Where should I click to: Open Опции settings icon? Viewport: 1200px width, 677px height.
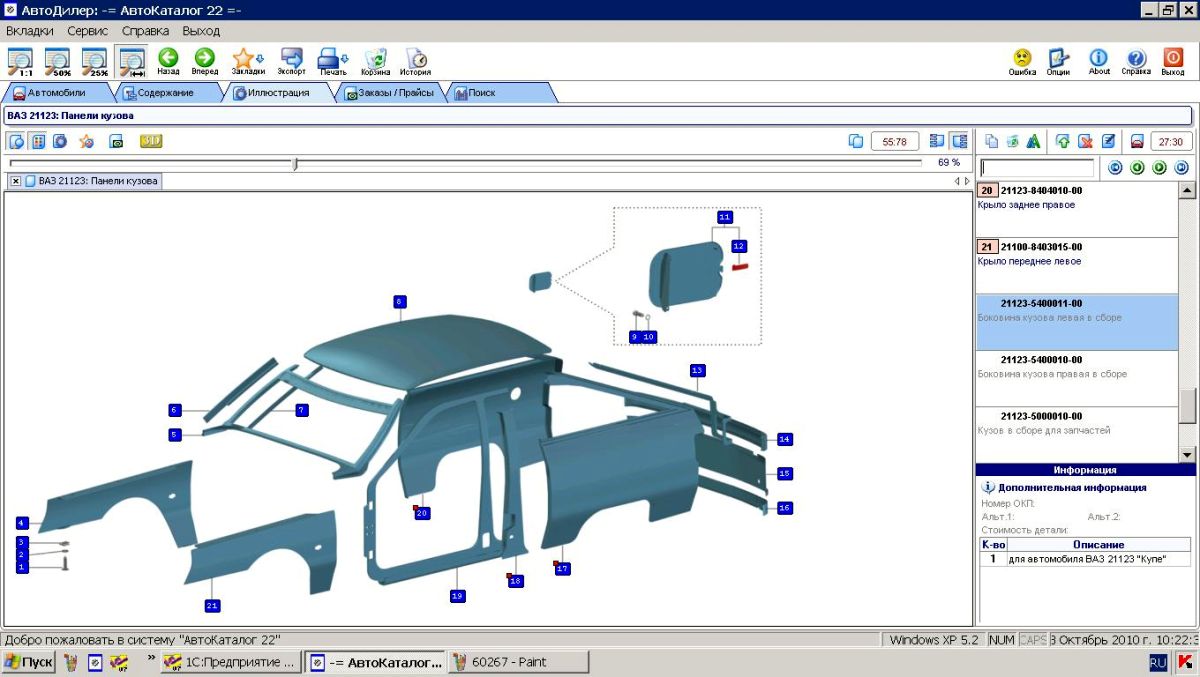(1059, 62)
